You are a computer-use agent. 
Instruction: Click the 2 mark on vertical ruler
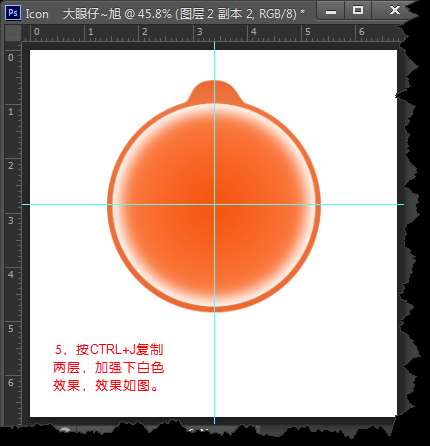point(11,165)
